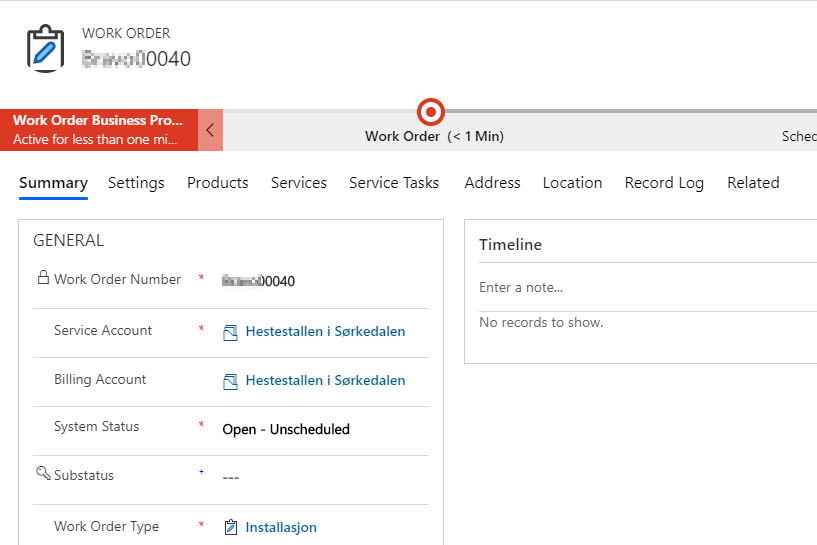Click the Billing Account record icon
Viewport: 817px width, 545px height.
coord(231,381)
